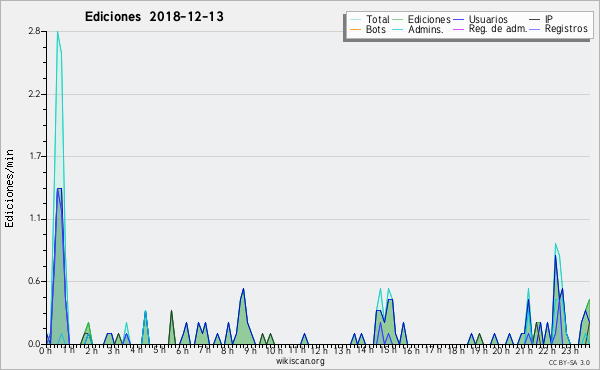Click the 'Ediciones' legend label
Screen dimensions: 600x370
click(429, 19)
